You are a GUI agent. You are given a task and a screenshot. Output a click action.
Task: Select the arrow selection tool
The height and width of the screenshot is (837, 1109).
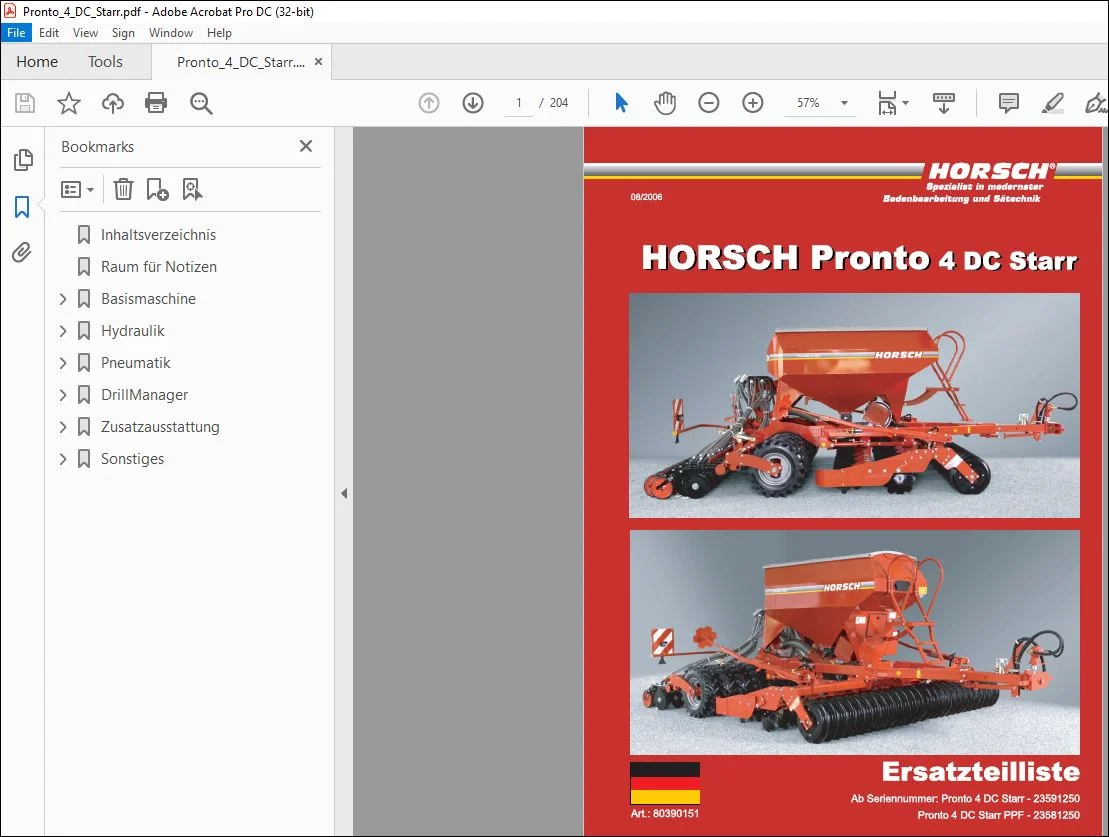[621, 103]
